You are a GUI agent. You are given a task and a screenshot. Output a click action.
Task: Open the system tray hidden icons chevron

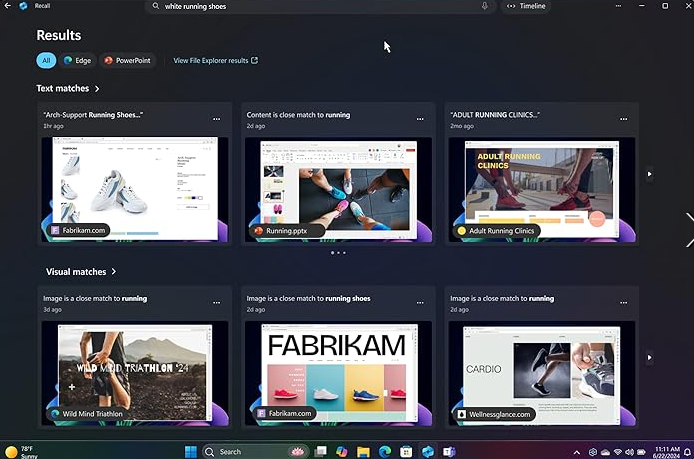[578, 452]
